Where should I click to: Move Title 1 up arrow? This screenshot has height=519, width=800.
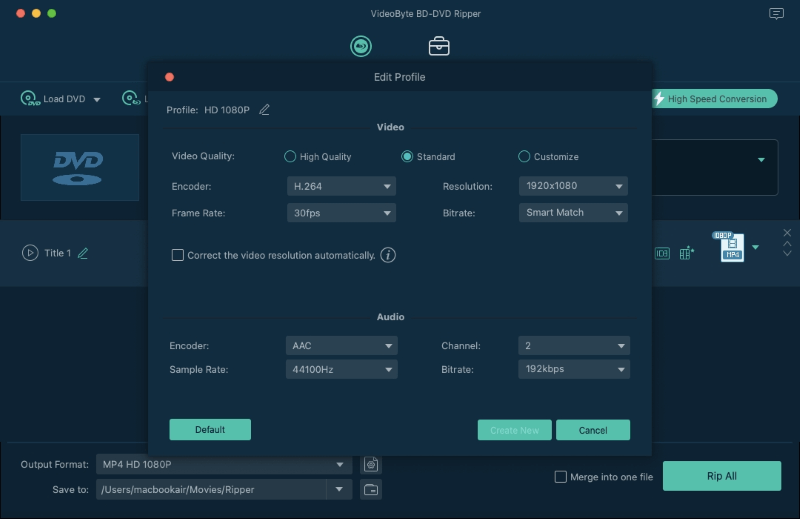pyautogui.click(x=787, y=243)
